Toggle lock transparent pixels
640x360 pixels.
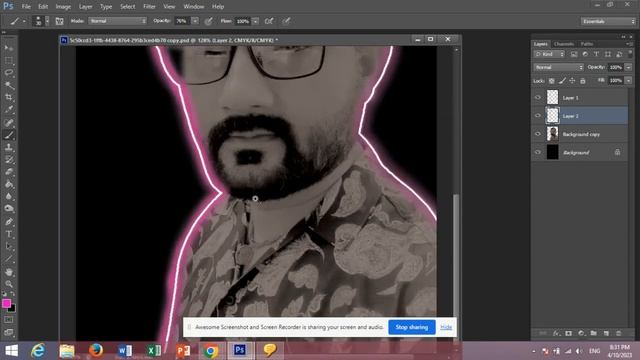pyautogui.click(x=551, y=81)
